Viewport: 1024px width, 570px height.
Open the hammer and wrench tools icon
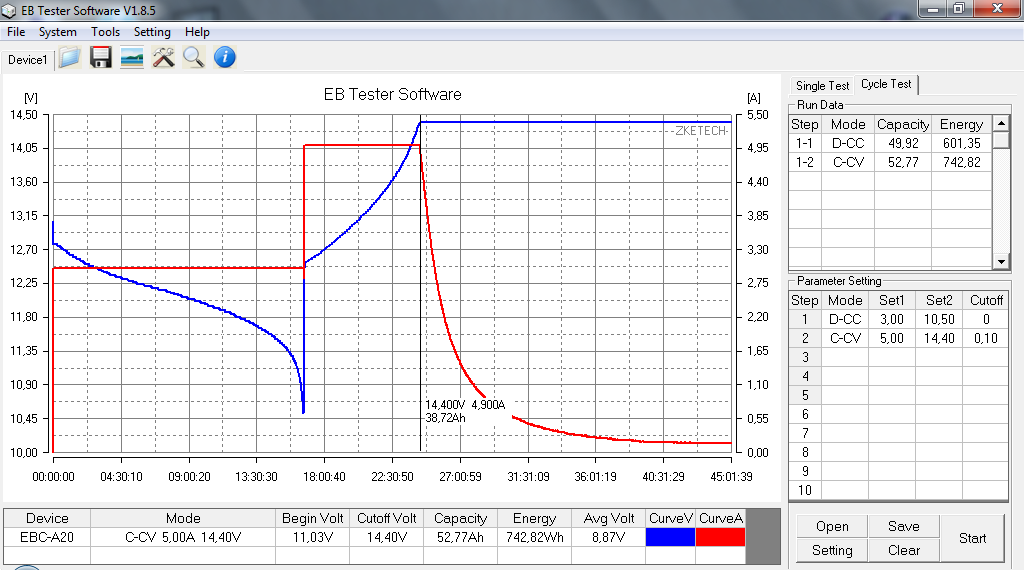pos(163,58)
